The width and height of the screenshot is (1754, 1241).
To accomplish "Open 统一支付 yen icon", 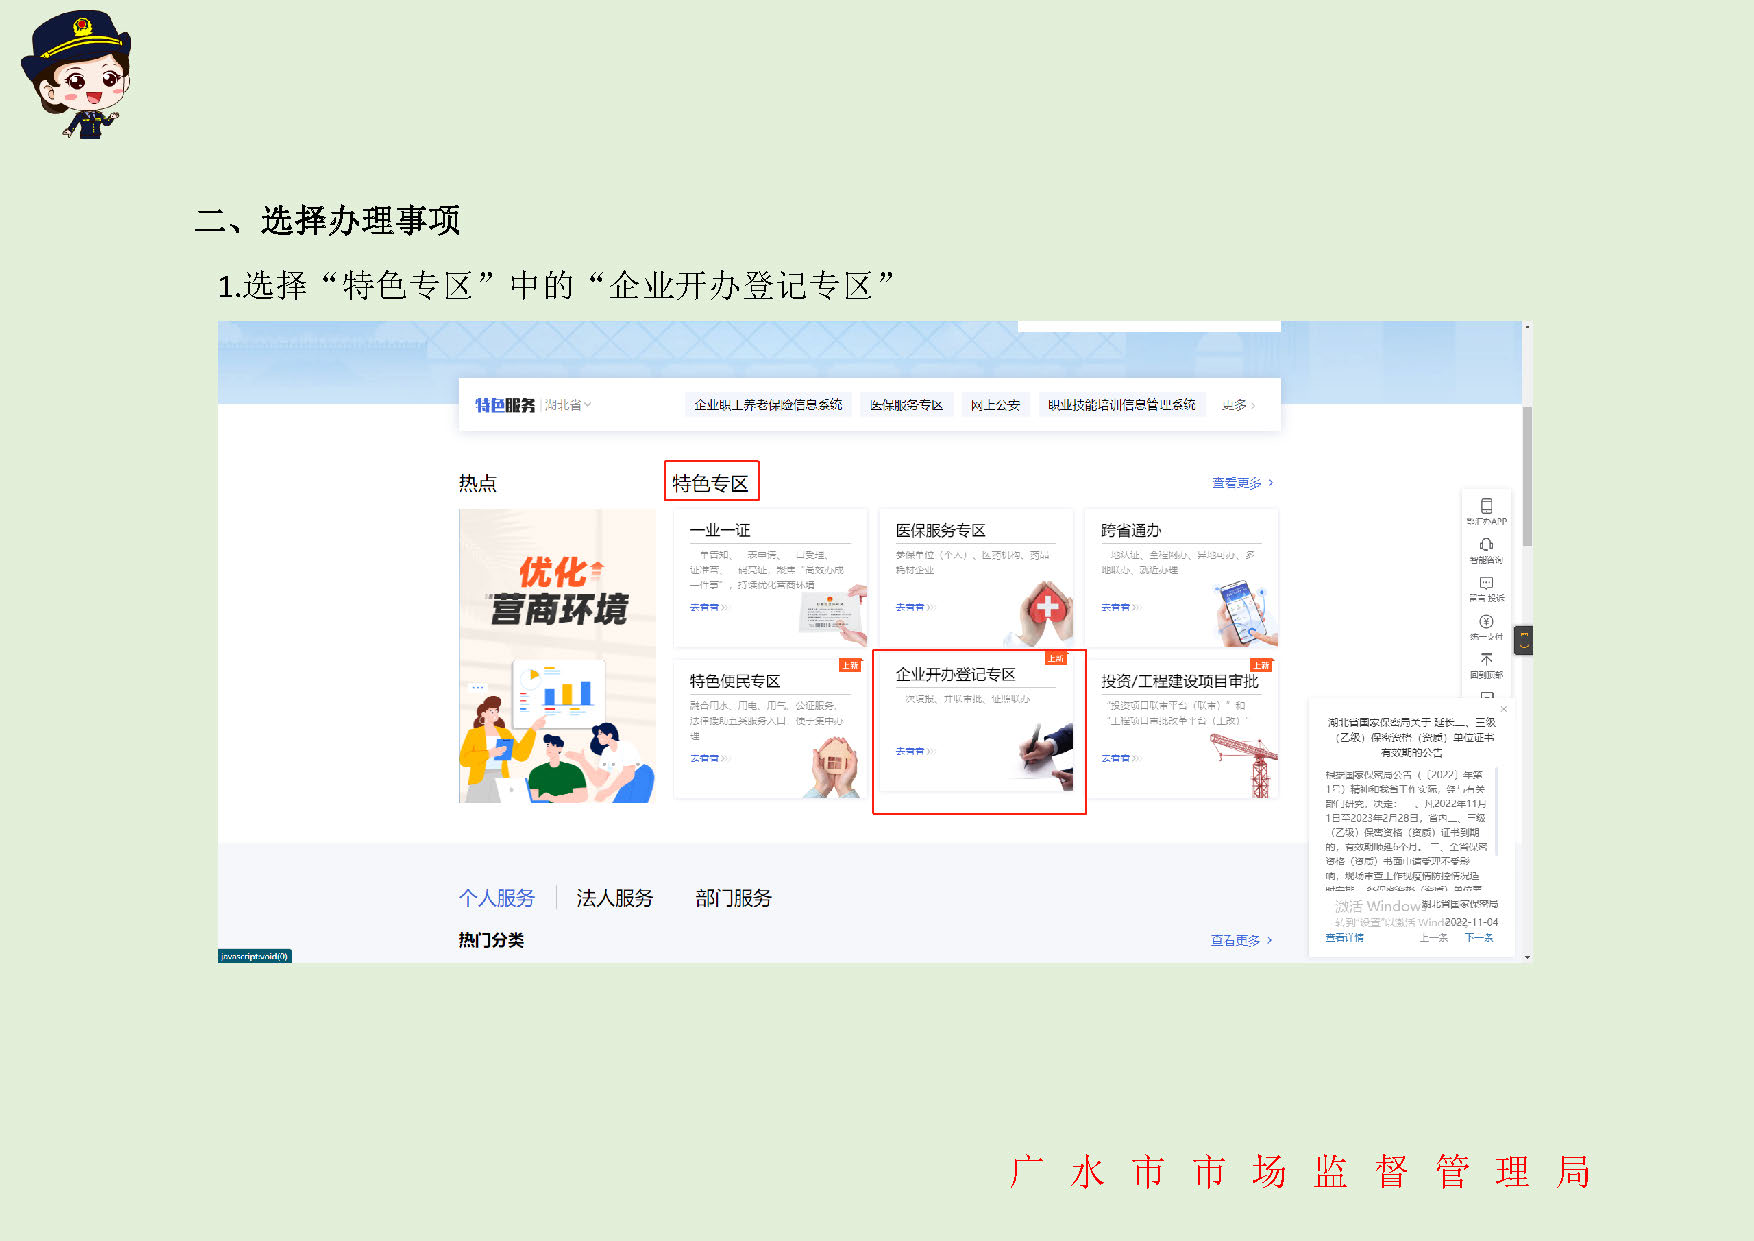I will [x=1487, y=621].
